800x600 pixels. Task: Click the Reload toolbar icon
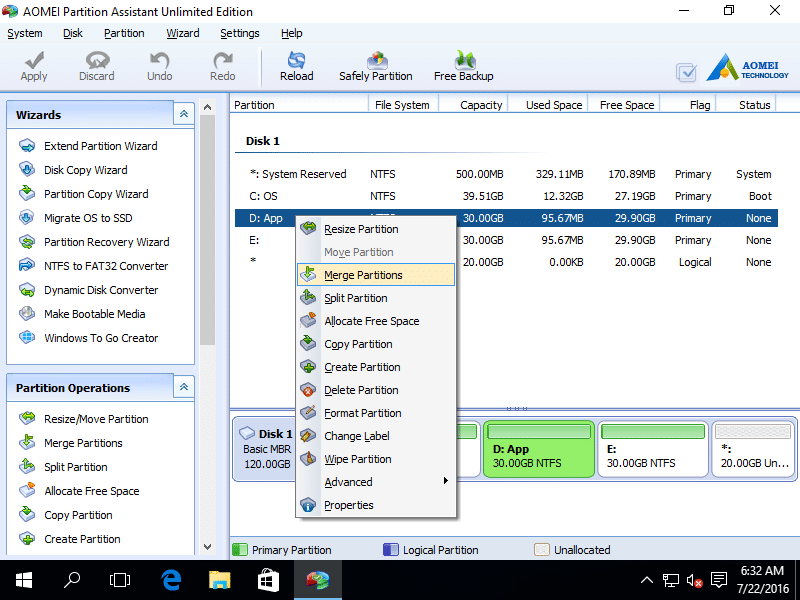pyautogui.click(x=296, y=66)
